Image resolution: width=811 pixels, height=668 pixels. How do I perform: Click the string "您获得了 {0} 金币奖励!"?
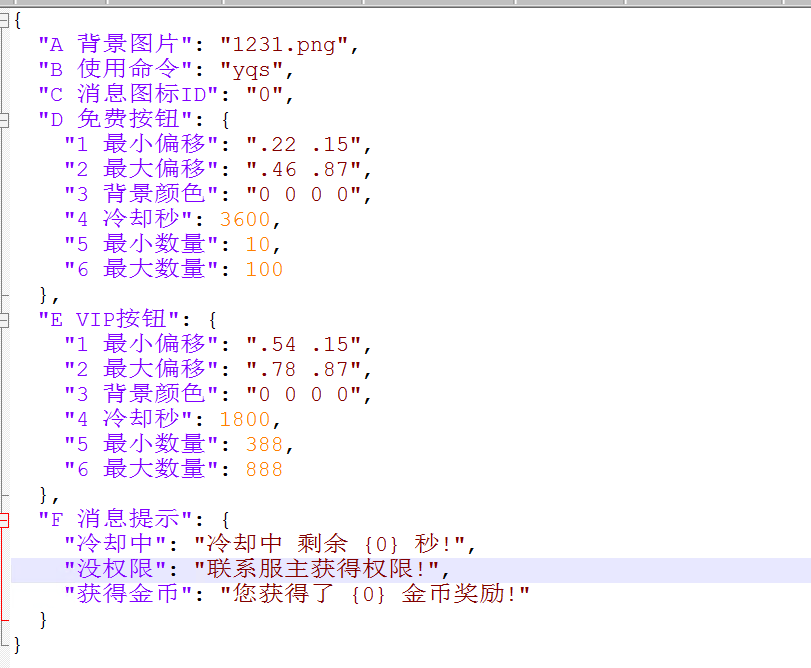(374, 595)
